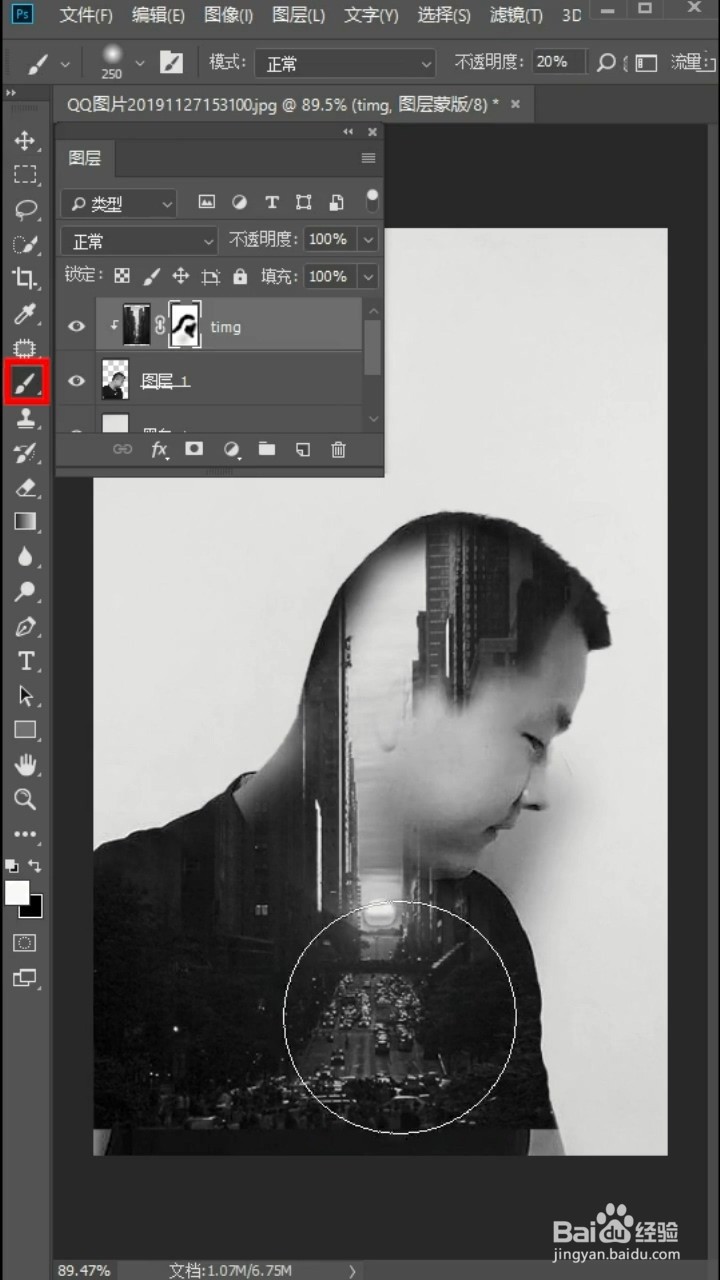Viewport: 720px width, 1280px height.
Task: Select the timg layer mask thumbnail
Action: (185, 325)
